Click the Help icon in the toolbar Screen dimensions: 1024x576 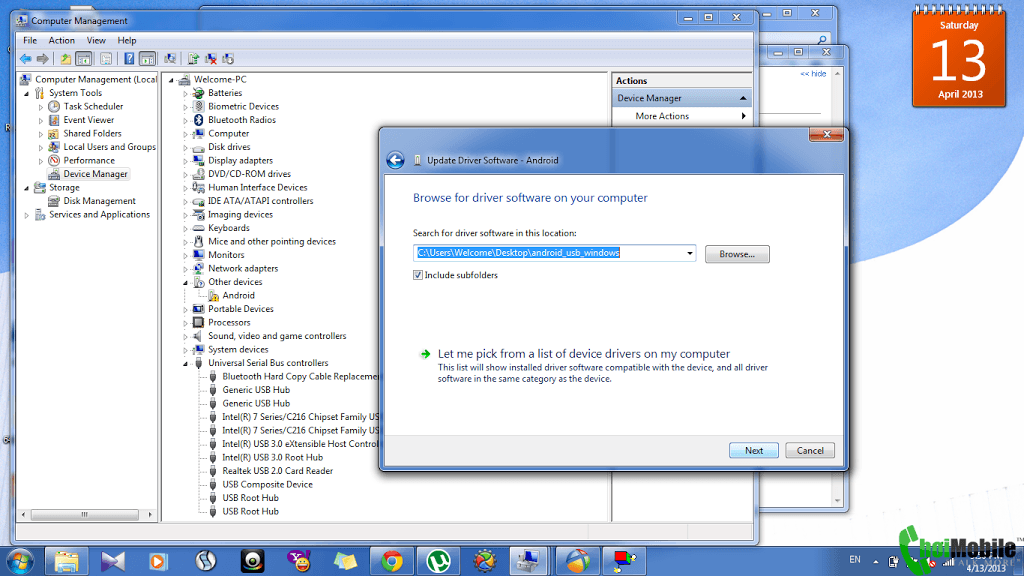click(129, 59)
